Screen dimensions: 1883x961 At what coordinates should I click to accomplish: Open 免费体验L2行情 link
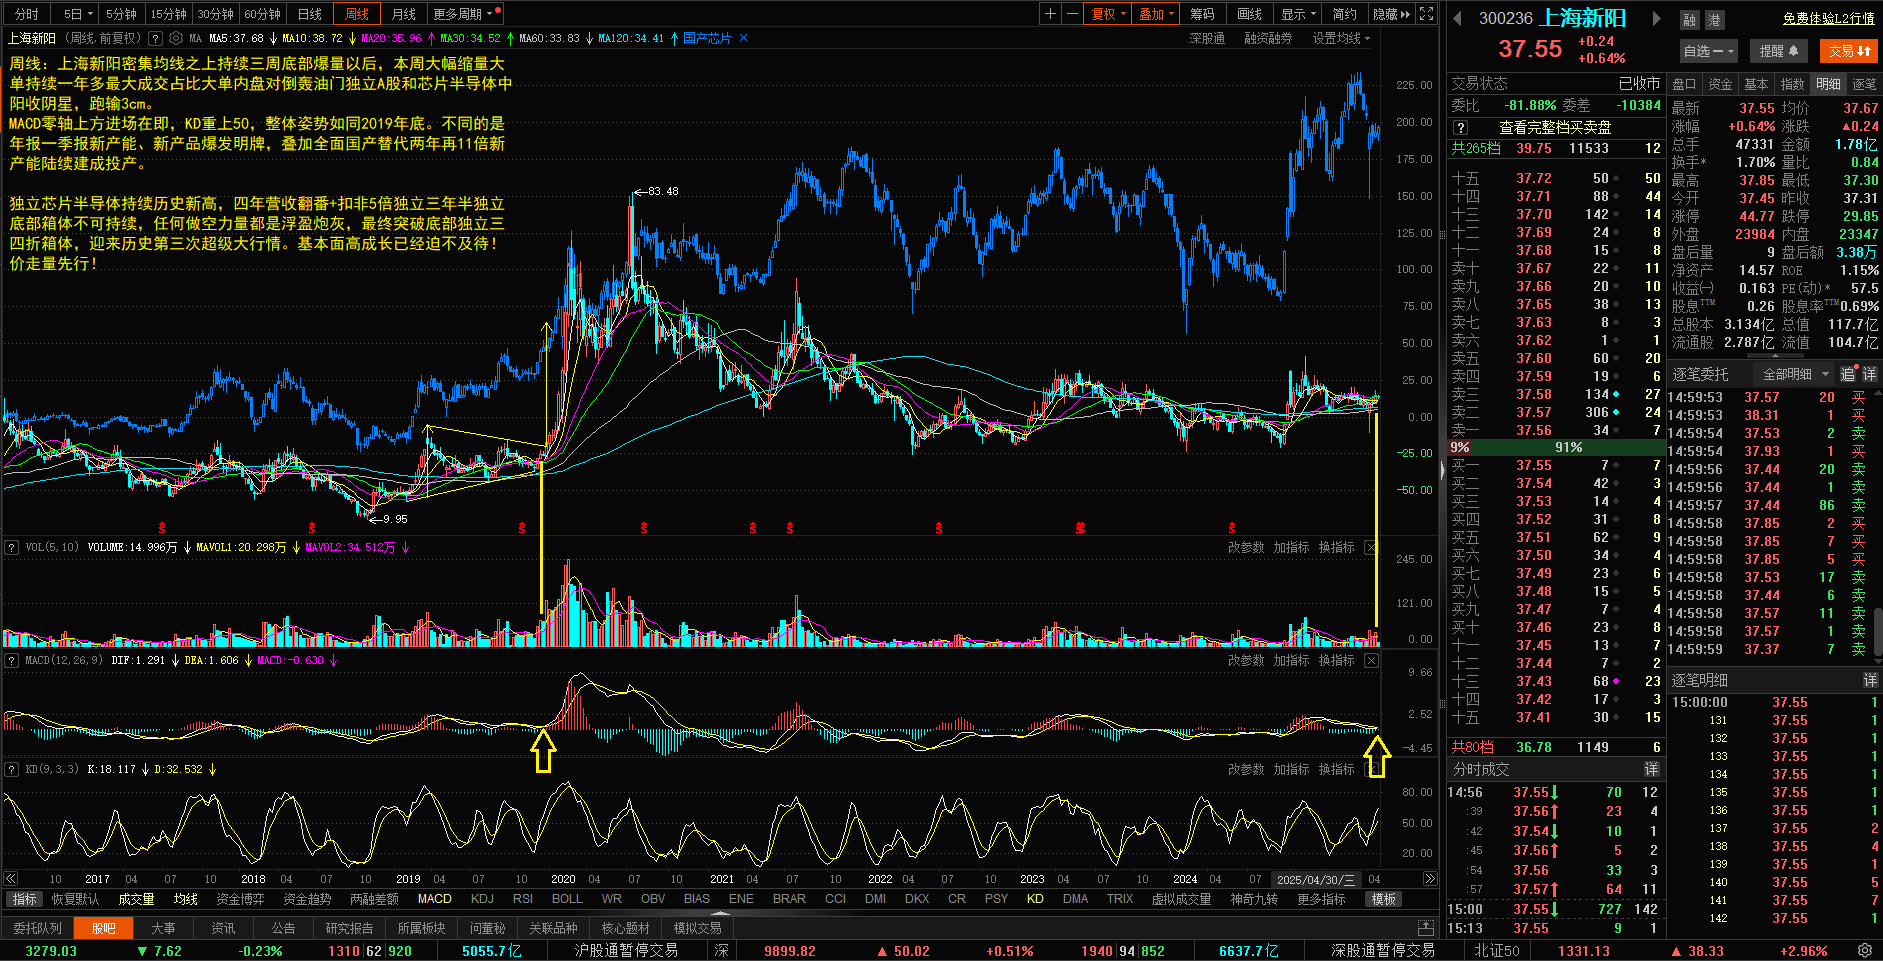[1829, 18]
